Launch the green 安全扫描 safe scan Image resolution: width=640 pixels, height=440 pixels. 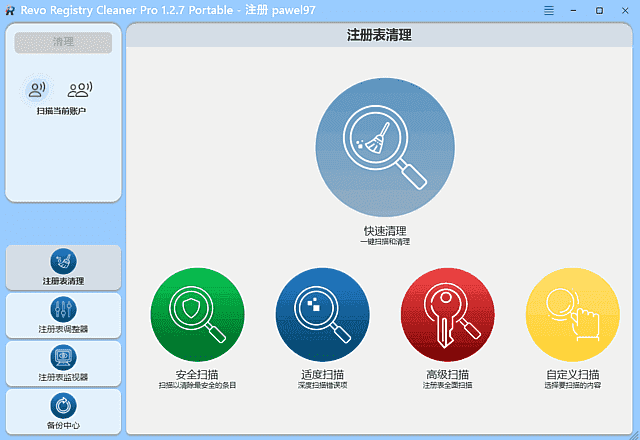(198, 314)
